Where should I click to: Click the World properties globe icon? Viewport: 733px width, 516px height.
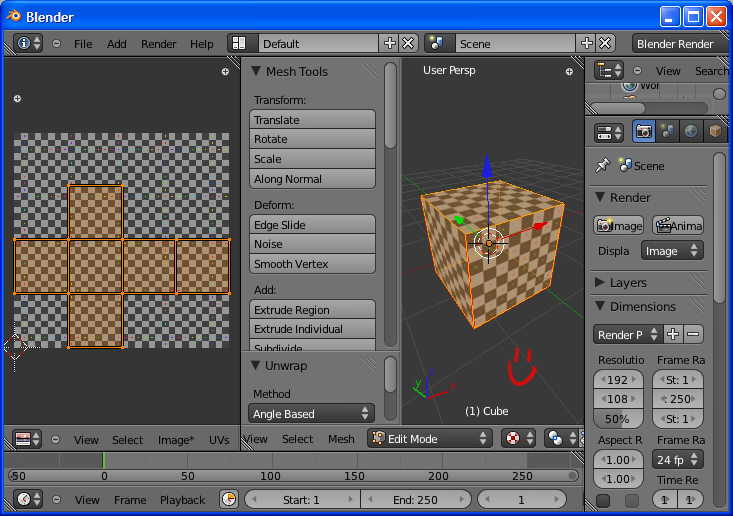tap(691, 132)
